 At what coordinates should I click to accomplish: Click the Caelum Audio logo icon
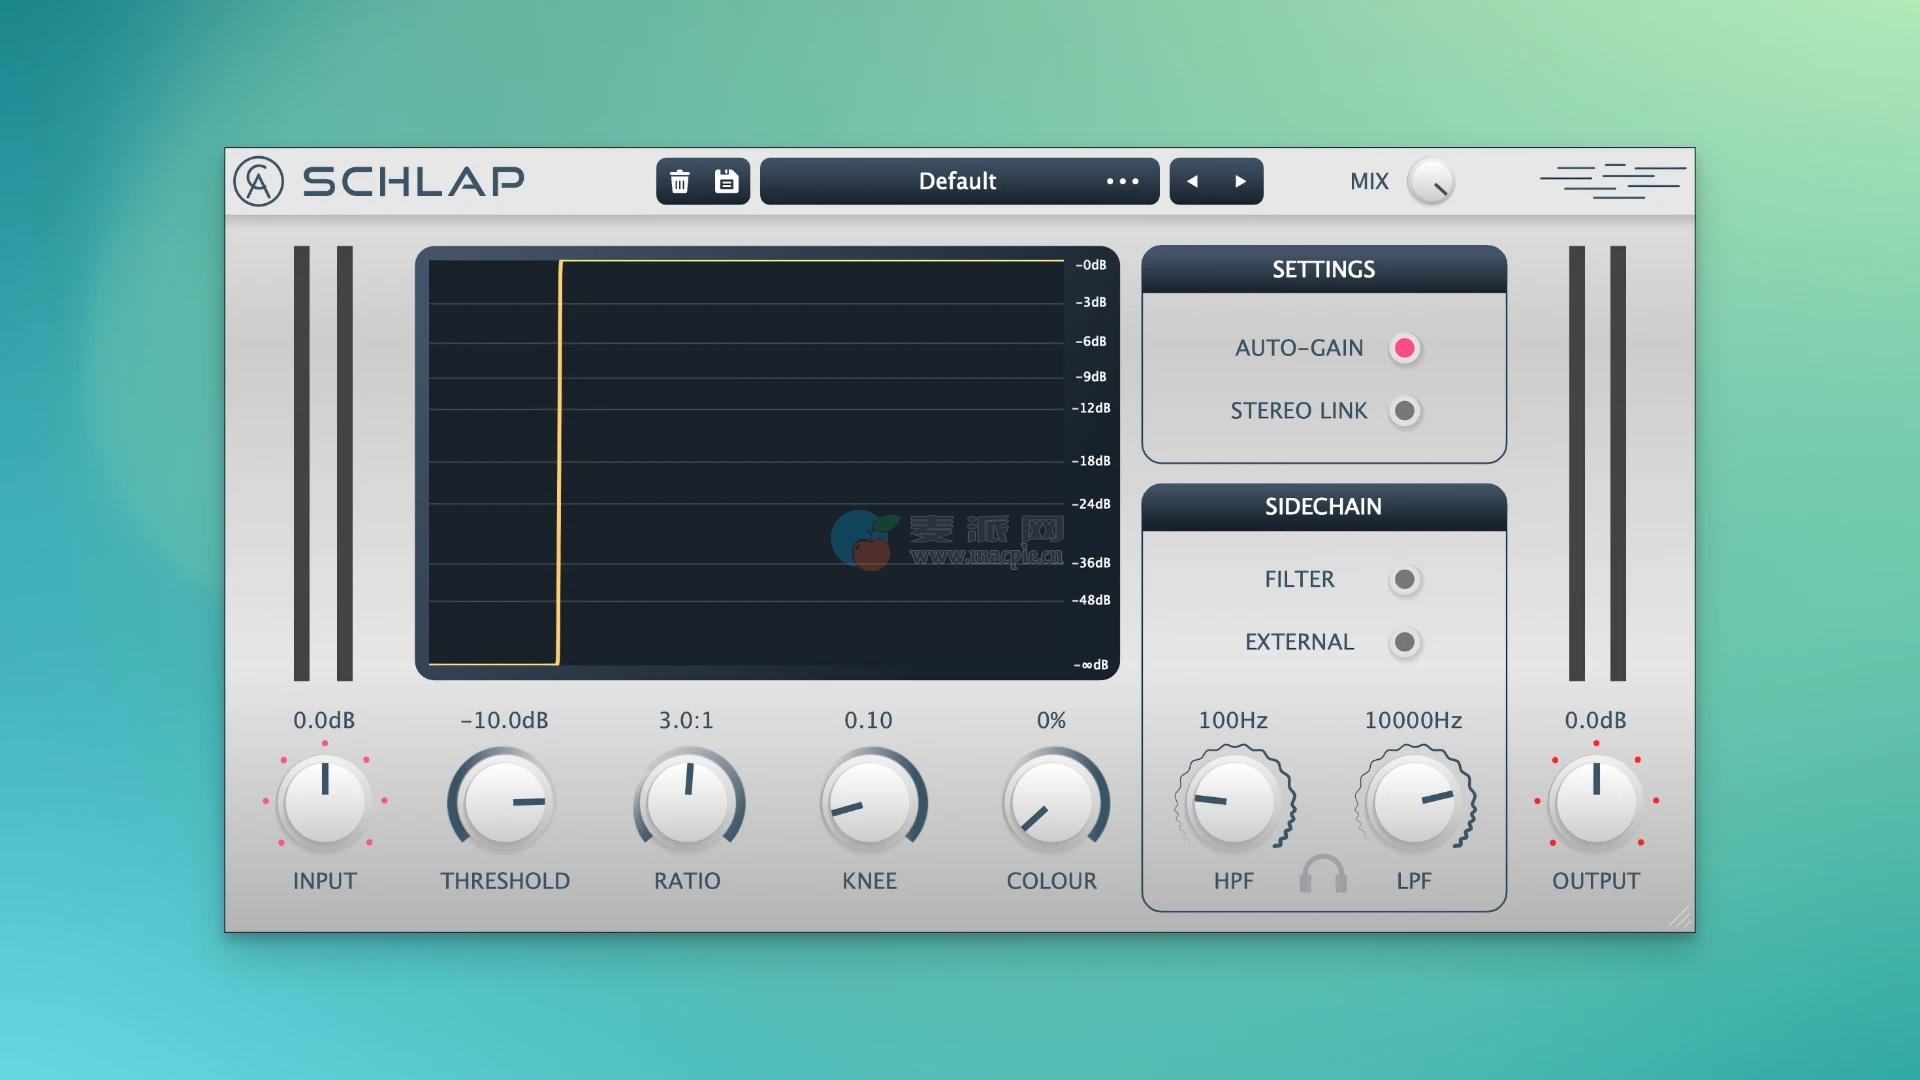click(258, 181)
